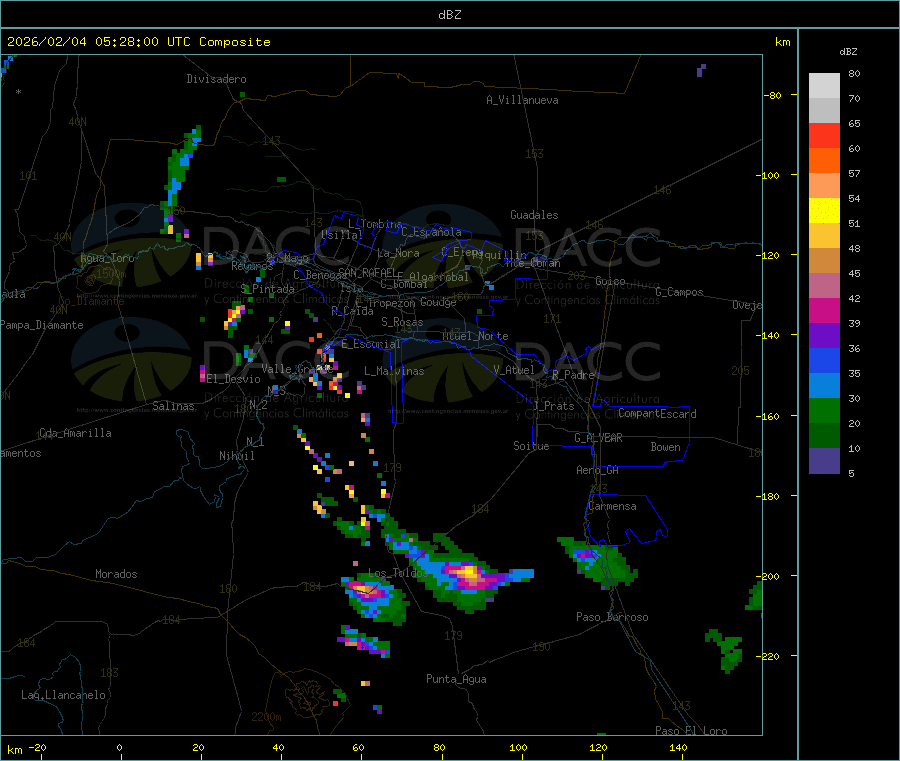
Task: Select the magenta swatch between 42 and 39 dBZ
Action: tap(824, 310)
